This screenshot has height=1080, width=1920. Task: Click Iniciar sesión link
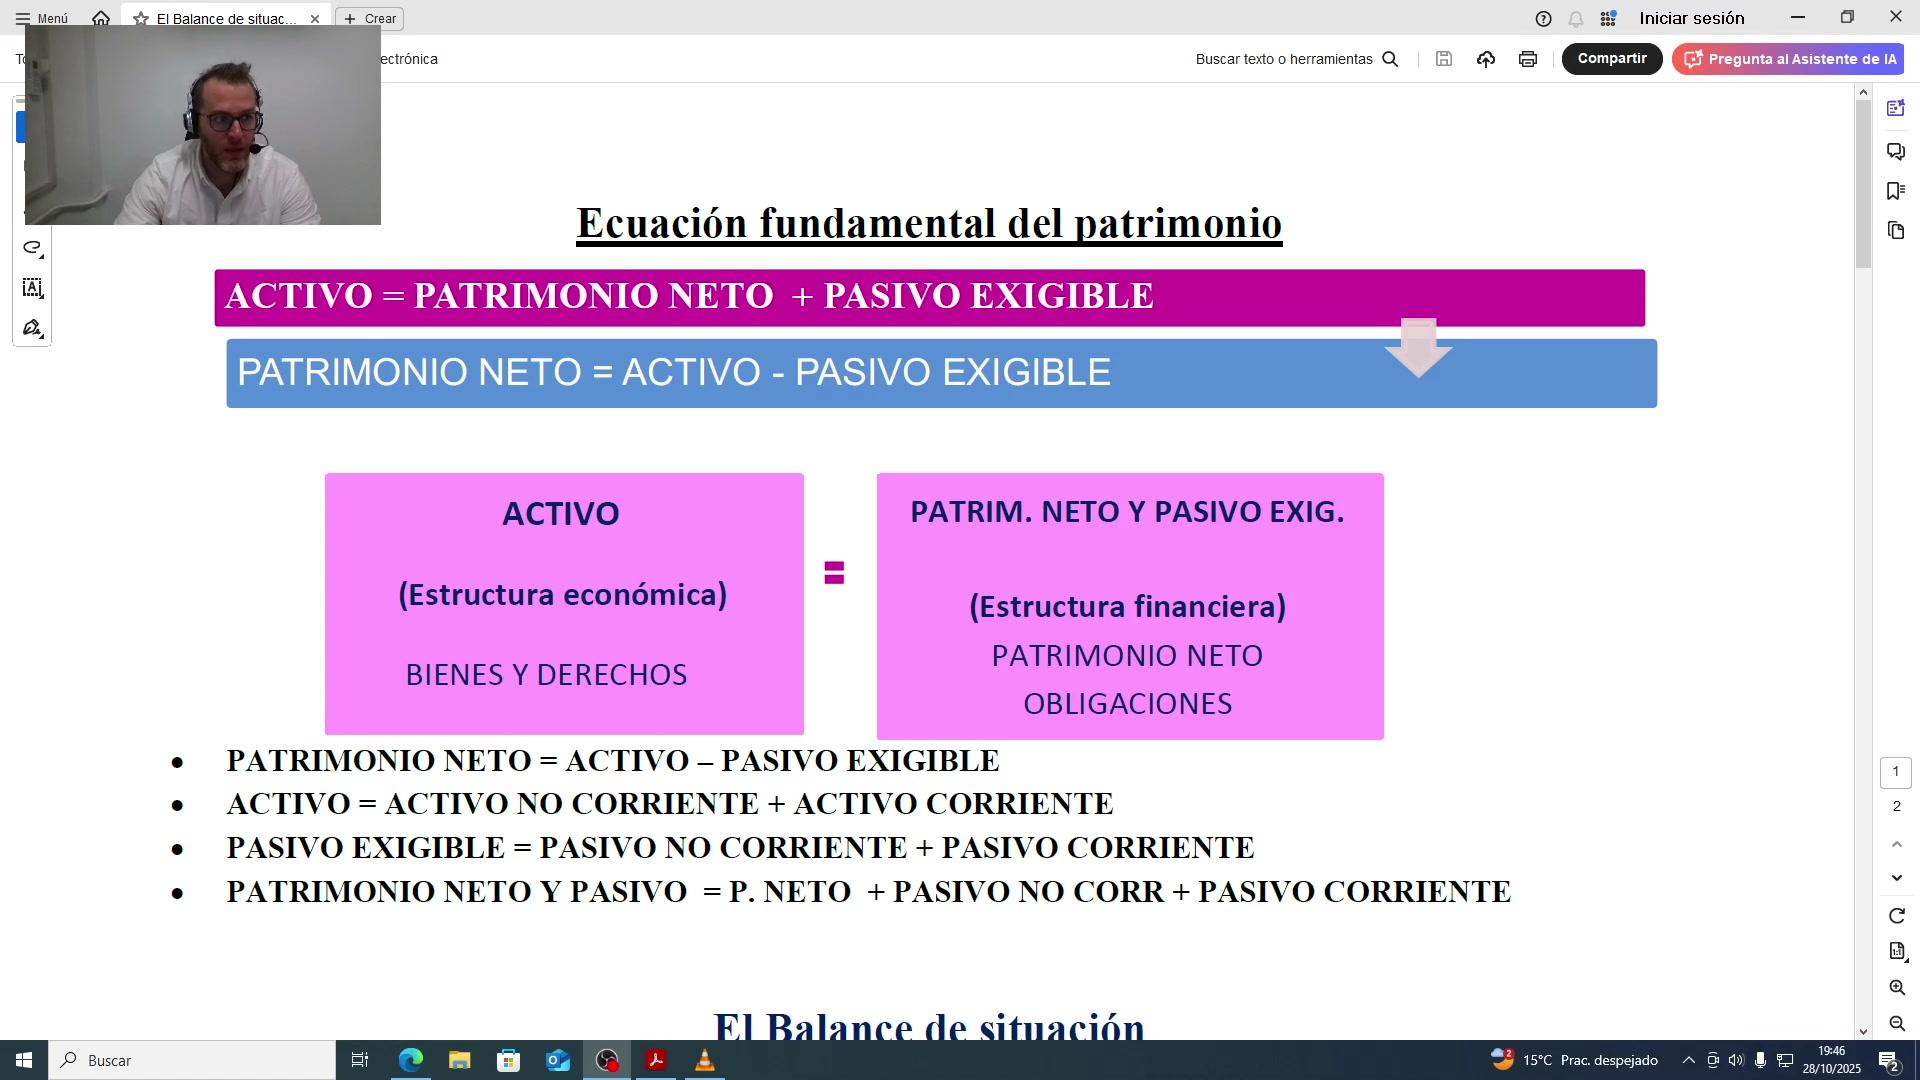[1691, 18]
